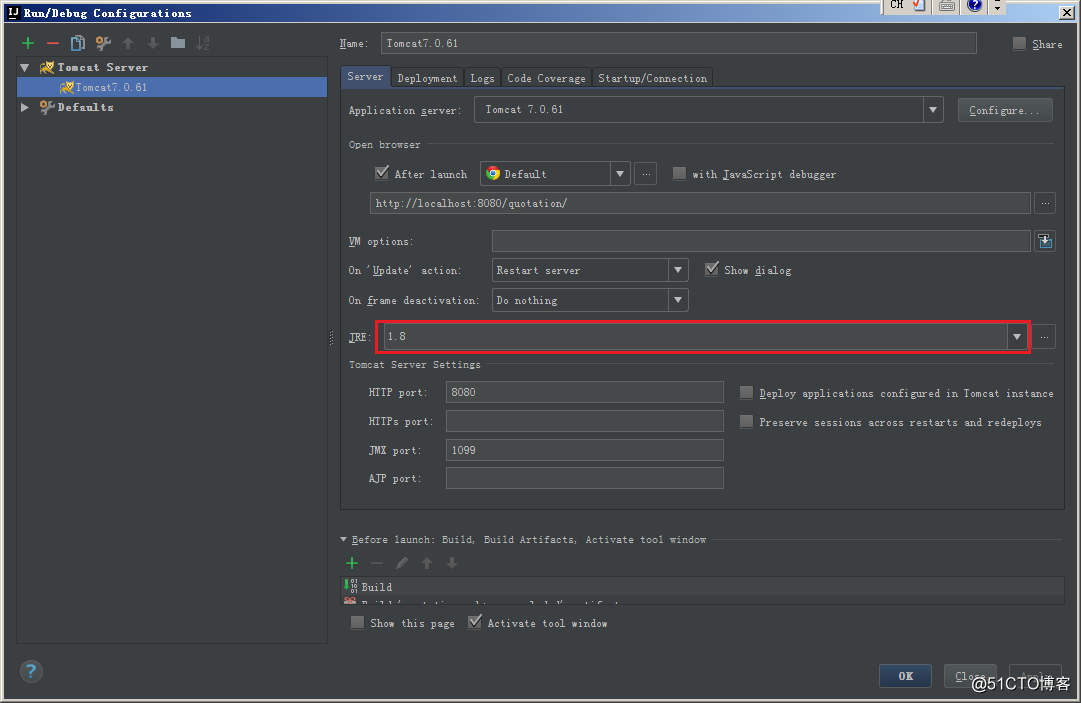Open the Default browser dropdown
The height and width of the screenshot is (703, 1081).
click(x=620, y=174)
